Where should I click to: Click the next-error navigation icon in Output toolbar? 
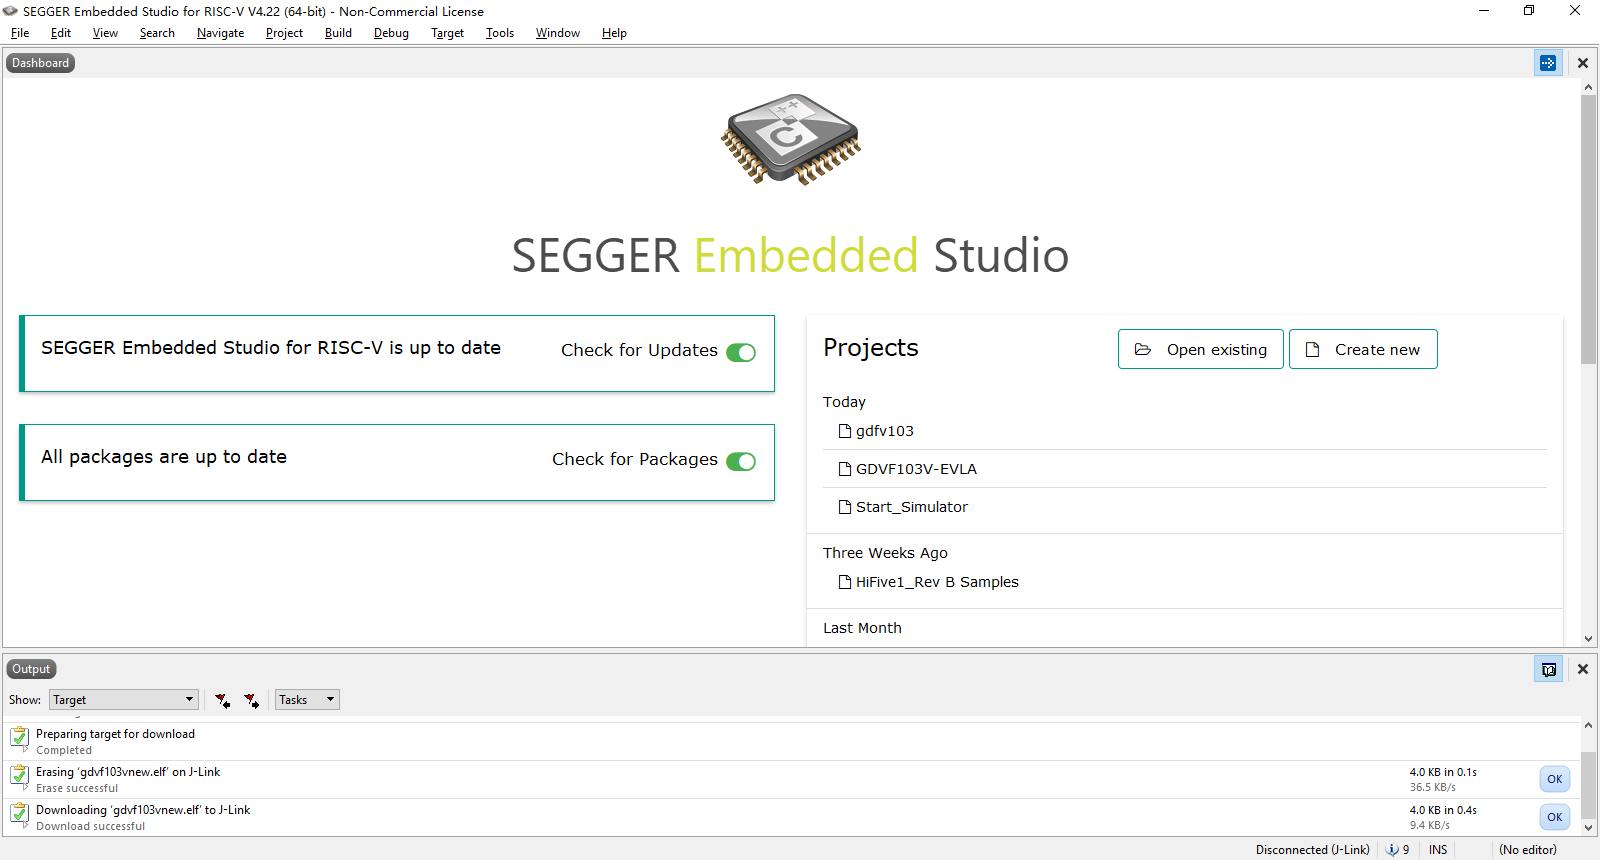click(251, 700)
